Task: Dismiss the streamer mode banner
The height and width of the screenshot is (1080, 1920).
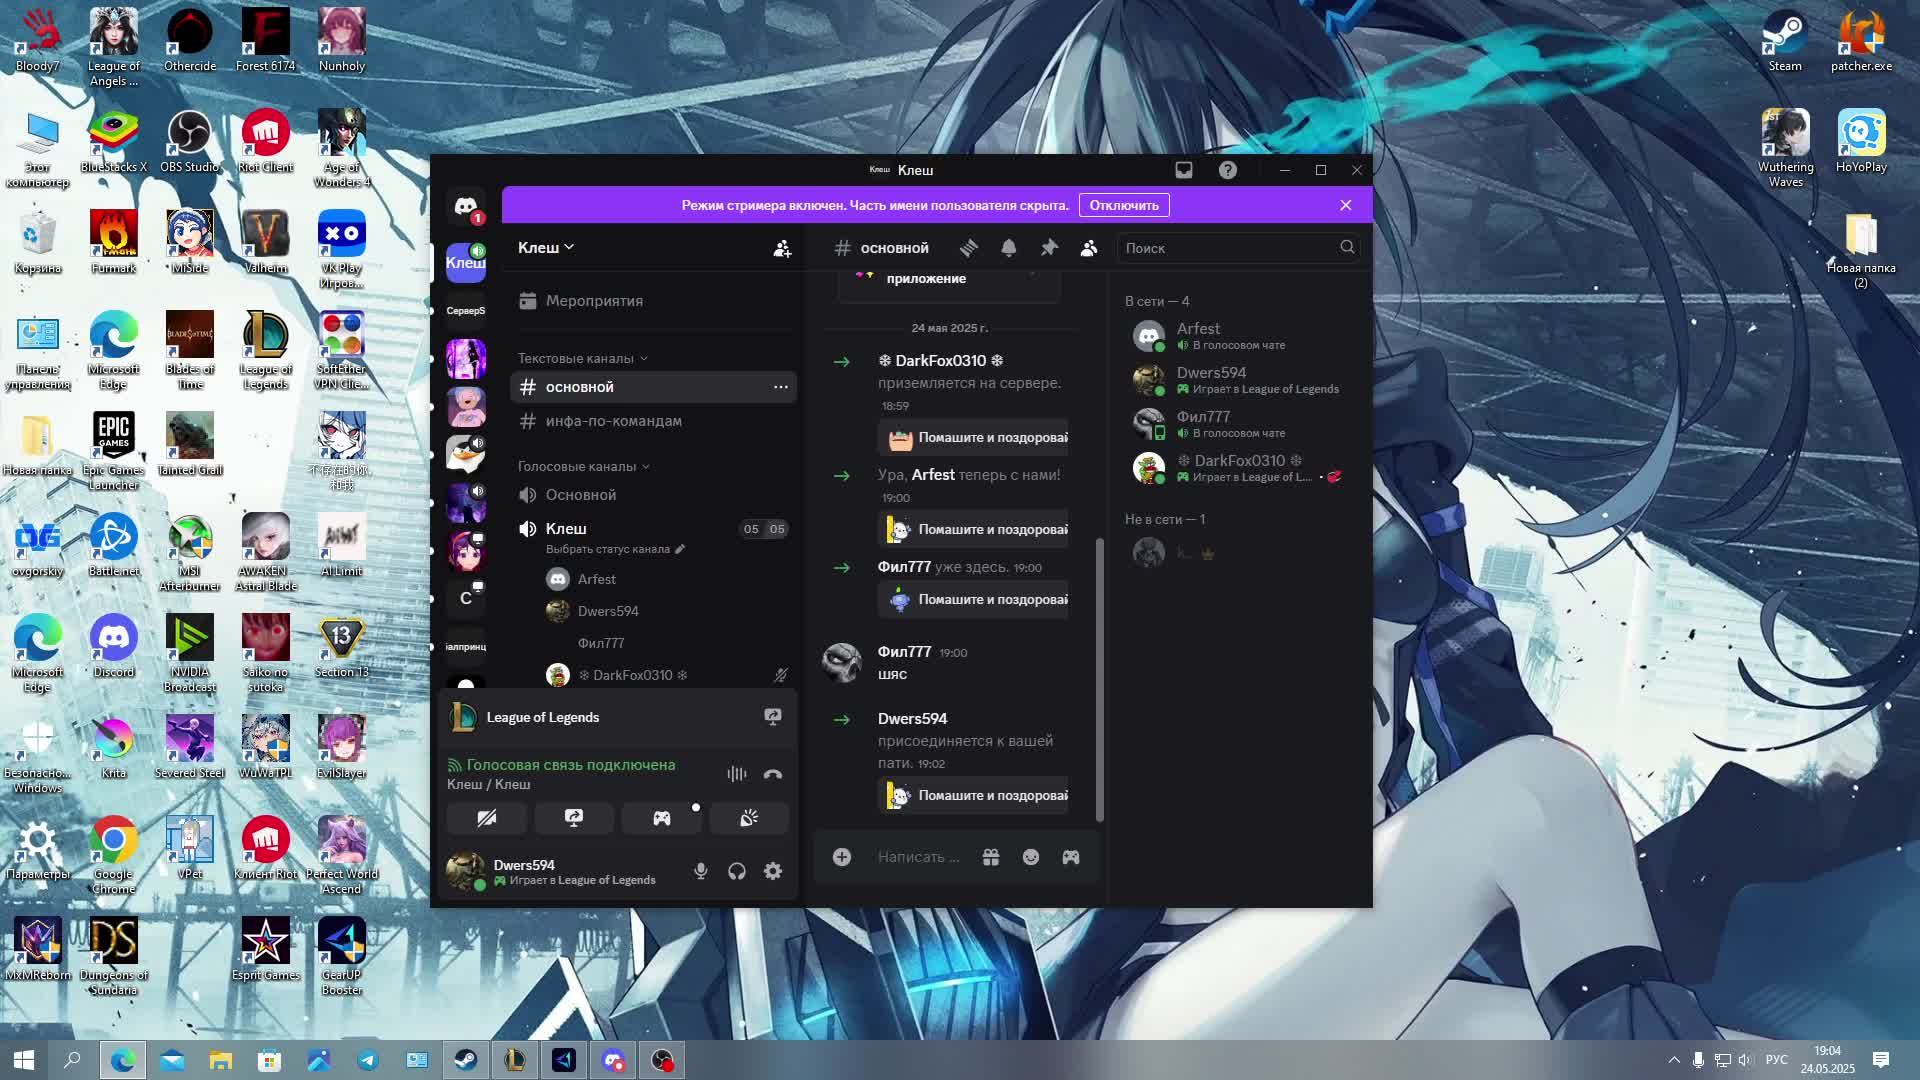Action: 1345,205
